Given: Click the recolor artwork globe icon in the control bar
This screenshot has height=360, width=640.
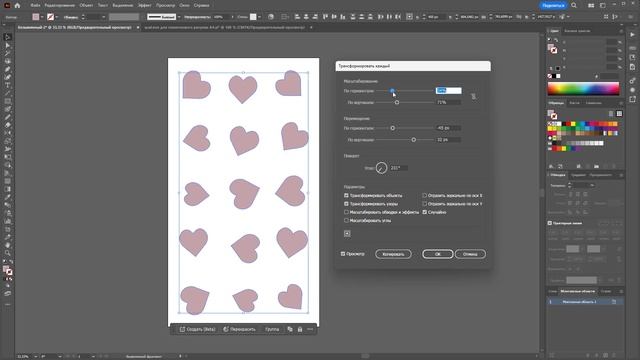Looking at the screenshot, I should click(x=271, y=17).
